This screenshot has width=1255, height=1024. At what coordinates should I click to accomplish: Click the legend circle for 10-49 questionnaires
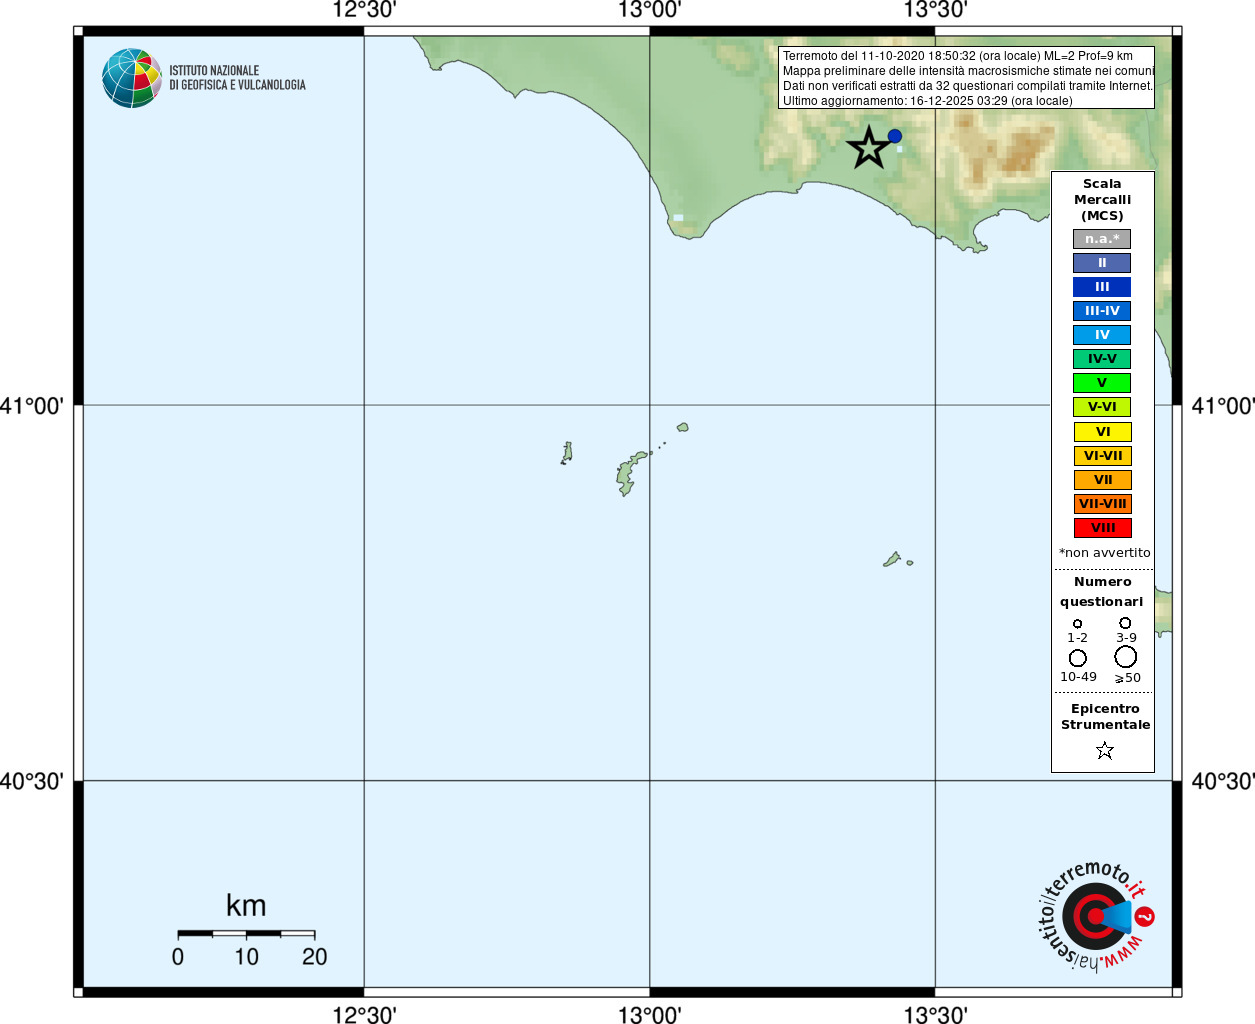click(1078, 658)
